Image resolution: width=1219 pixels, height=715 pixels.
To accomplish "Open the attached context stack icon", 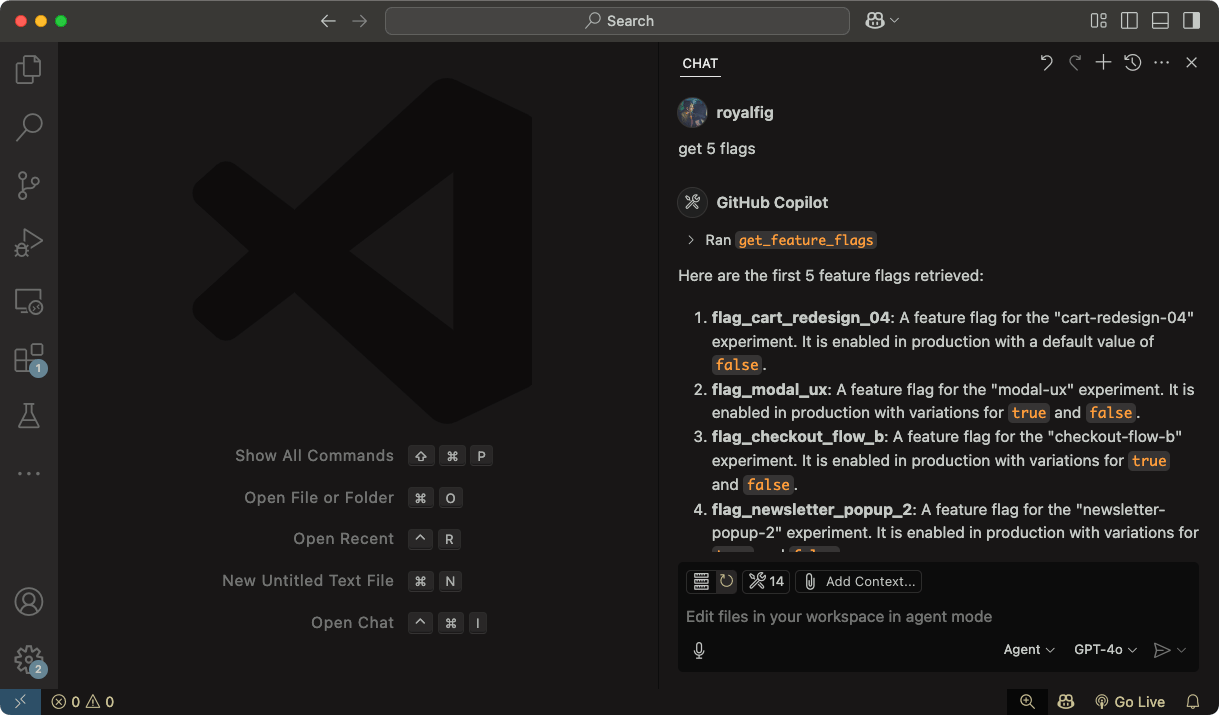I will tap(701, 581).
